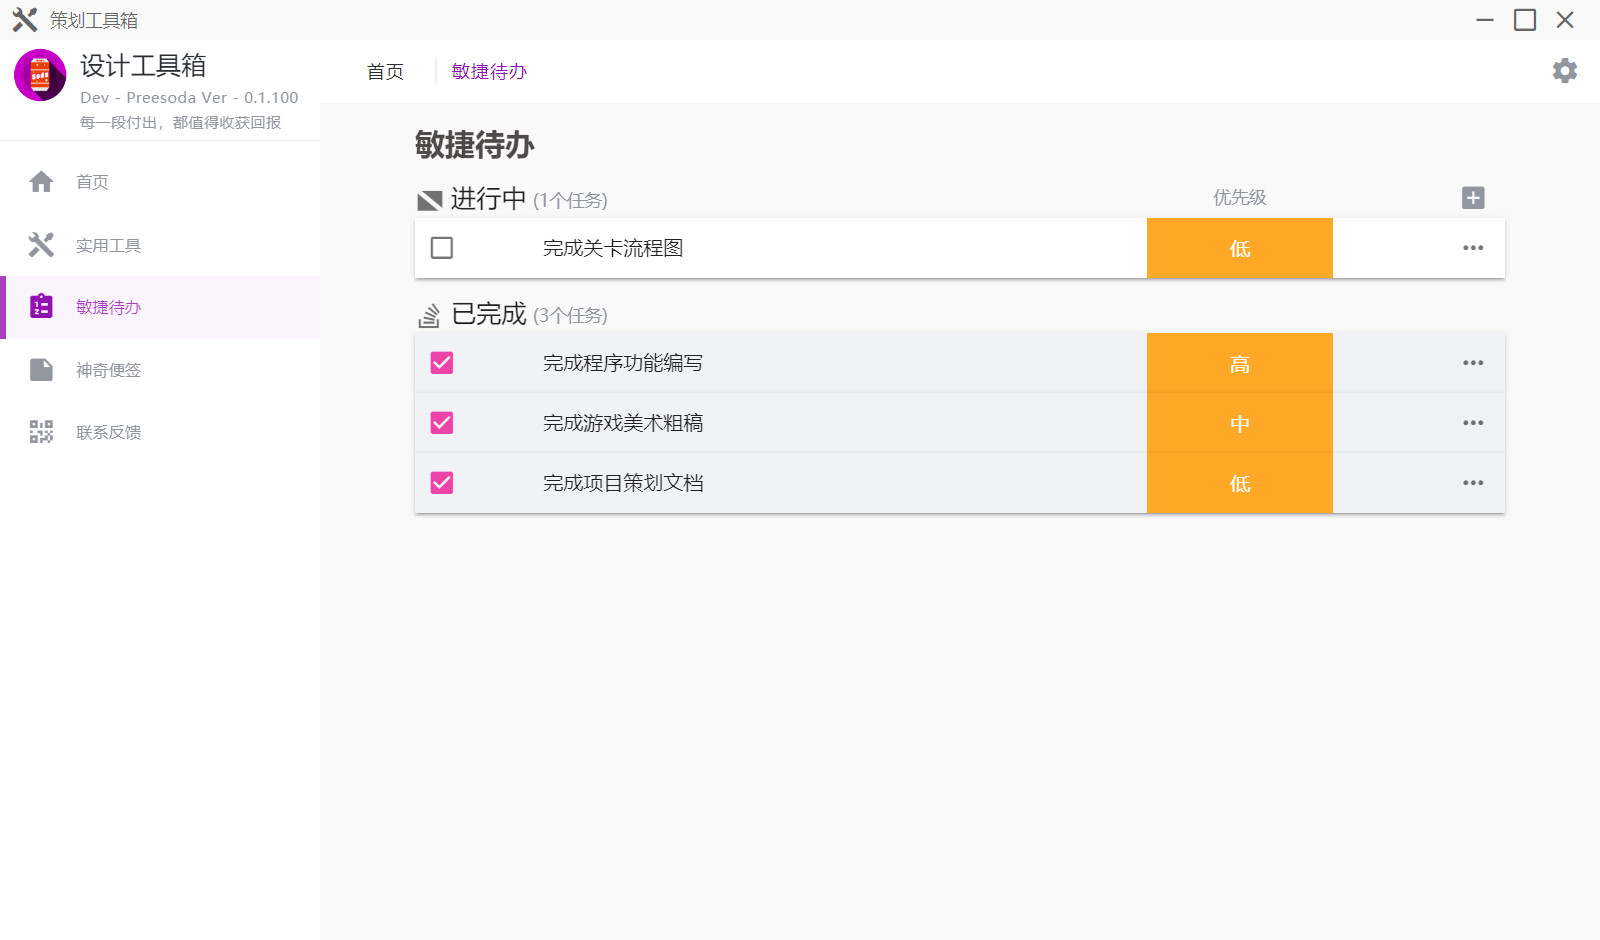1600x940 pixels.
Task: Select the 敏捷待办 navigation tab
Action: pyautogui.click(x=489, y=71)
